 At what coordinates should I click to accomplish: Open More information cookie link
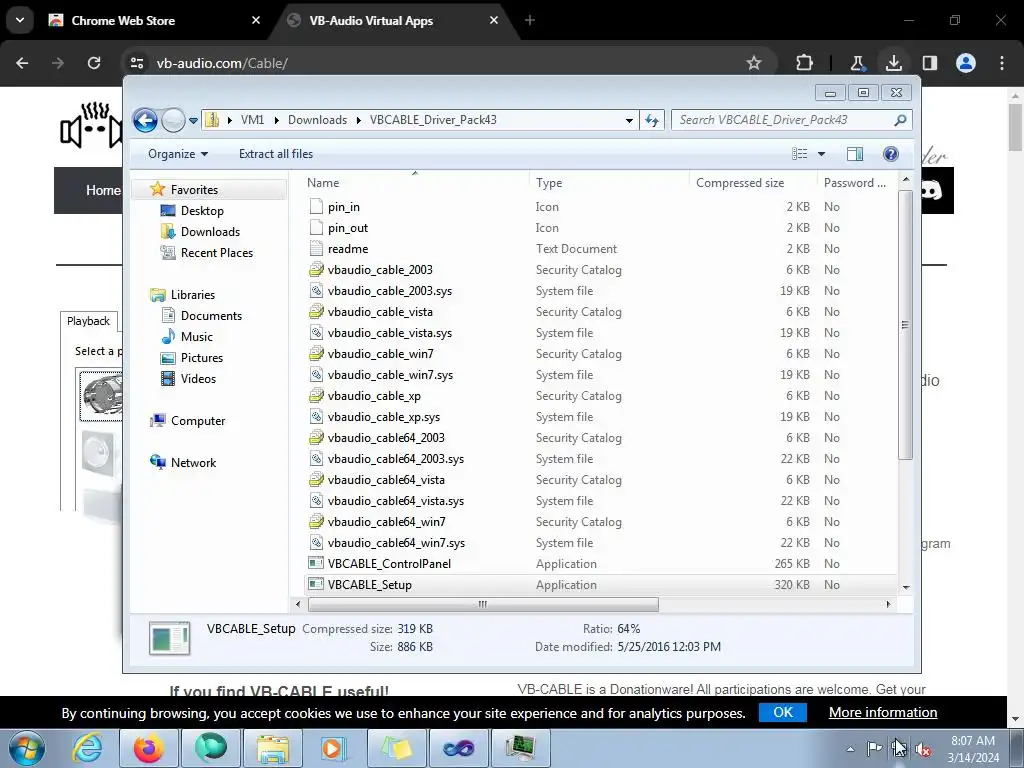pos(883,712)
